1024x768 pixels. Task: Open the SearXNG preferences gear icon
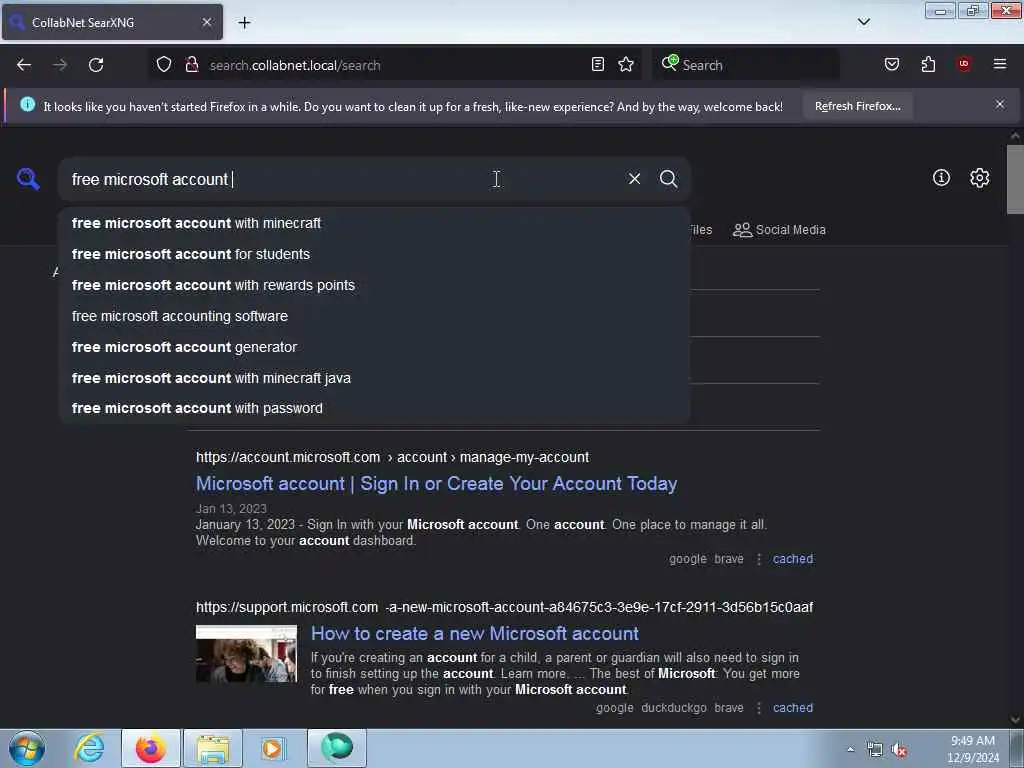click(x=979, y=178)
